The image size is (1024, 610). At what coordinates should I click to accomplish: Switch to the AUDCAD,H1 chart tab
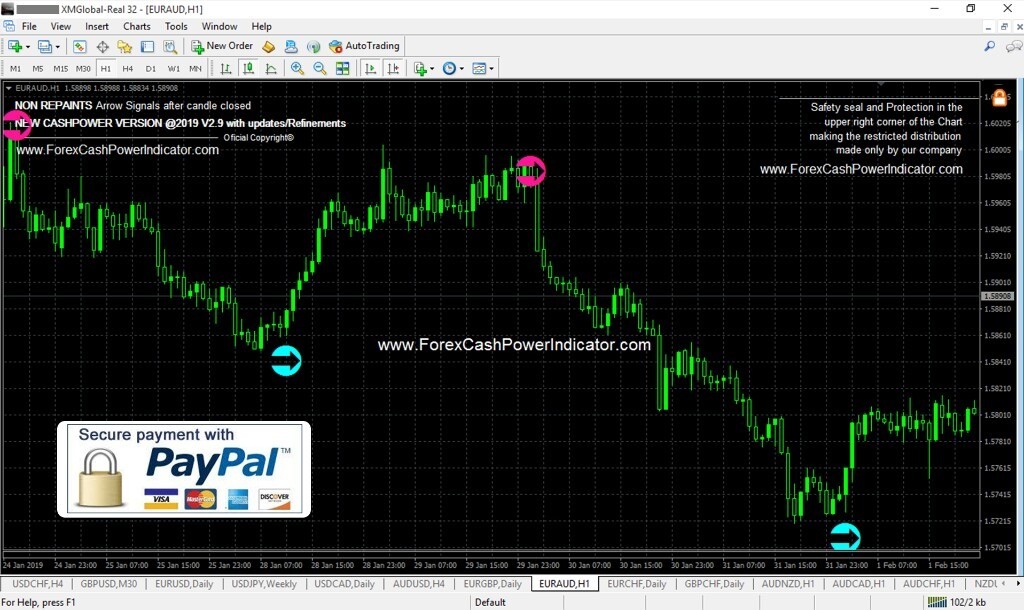coord(858,584)
